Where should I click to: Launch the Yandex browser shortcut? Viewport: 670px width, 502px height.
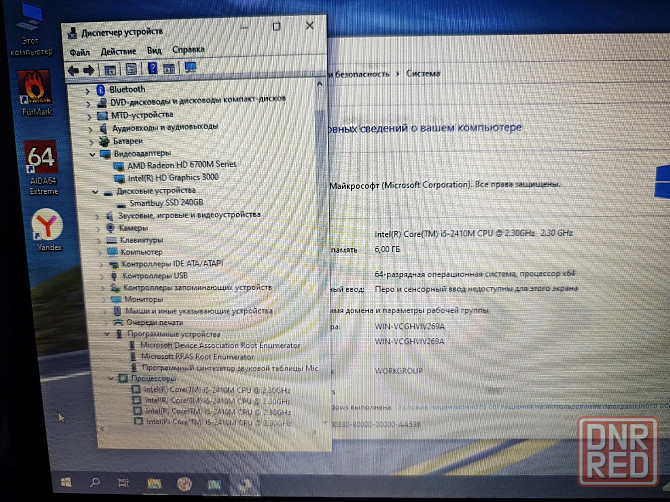(x=48, y=230)
